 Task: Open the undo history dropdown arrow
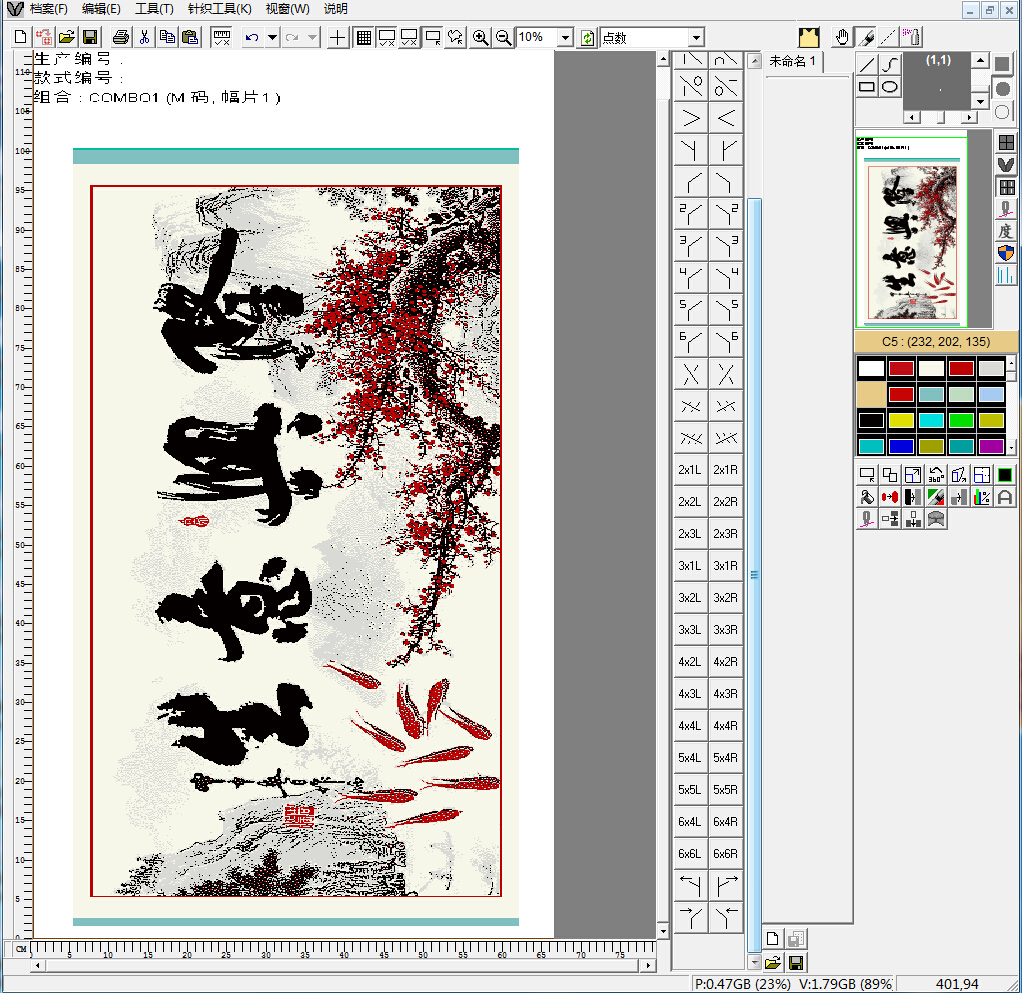pos(272,37)
